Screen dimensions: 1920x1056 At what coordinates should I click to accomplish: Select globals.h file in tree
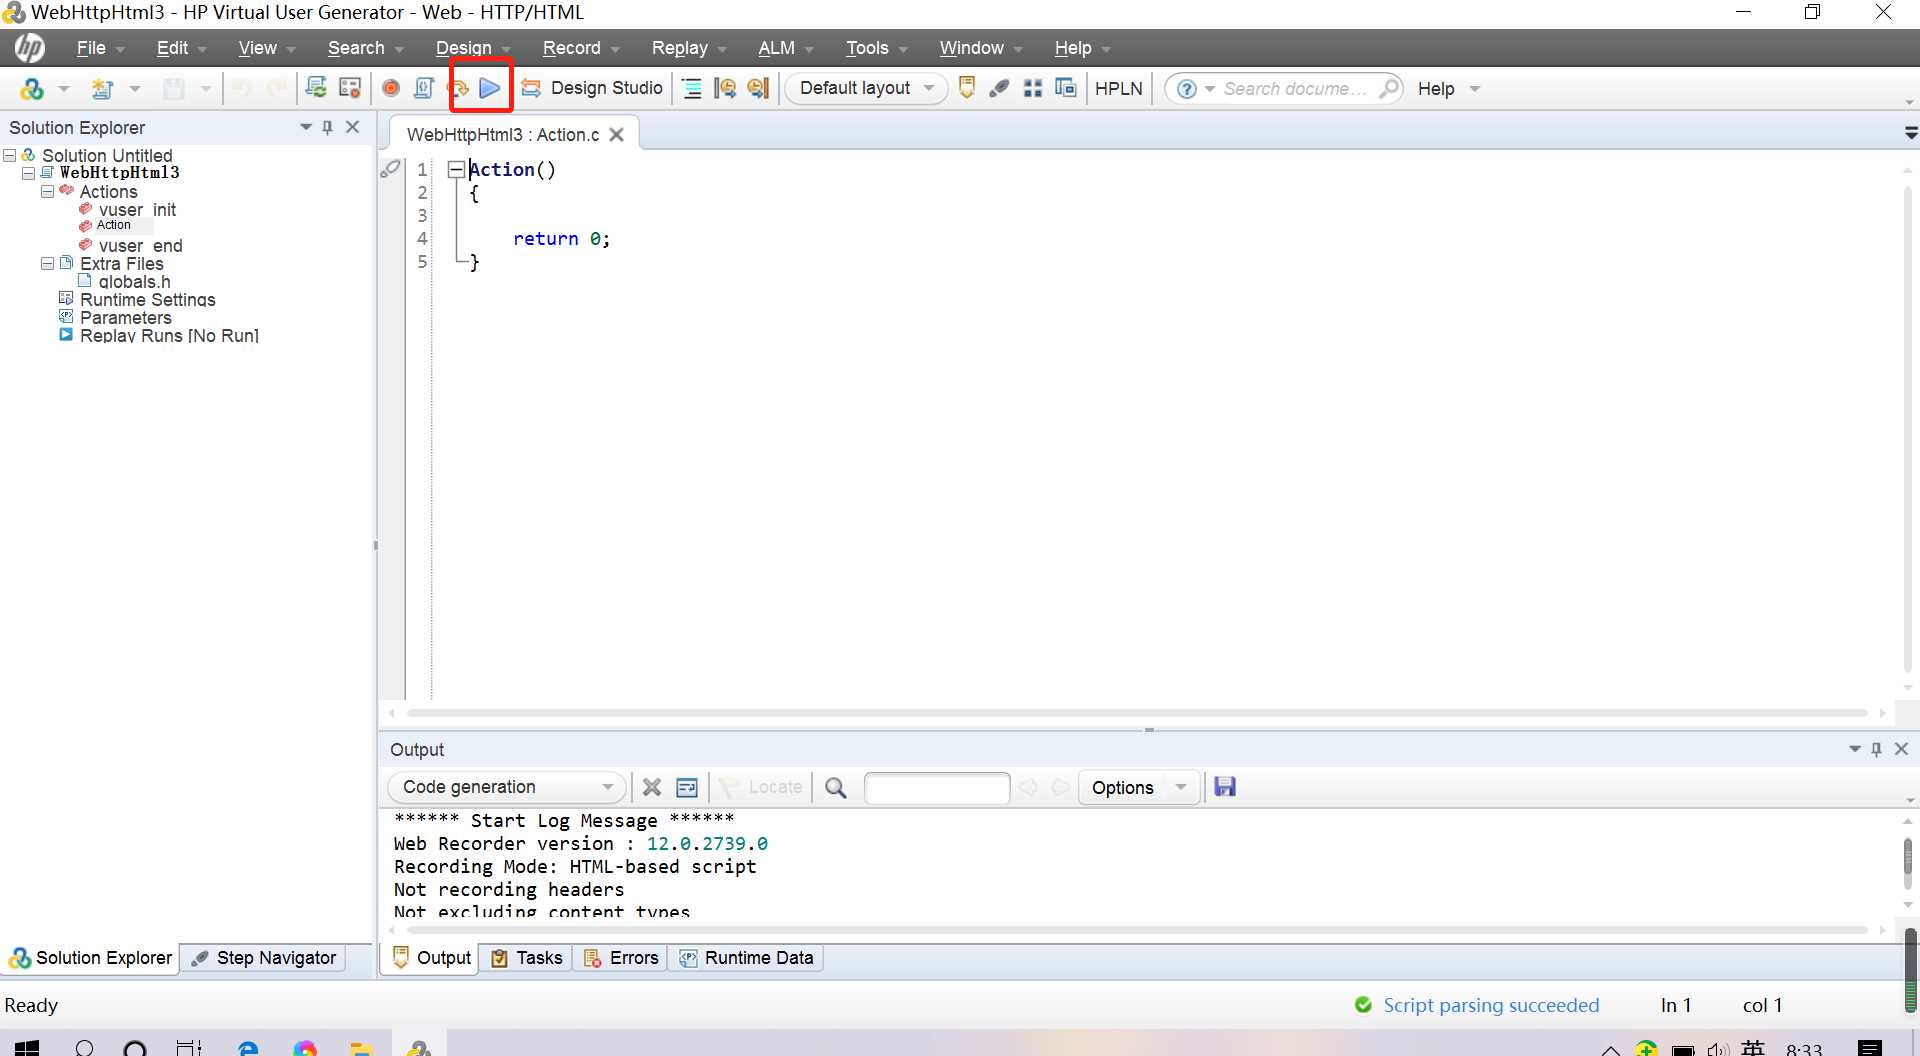(x=134, y=282)
